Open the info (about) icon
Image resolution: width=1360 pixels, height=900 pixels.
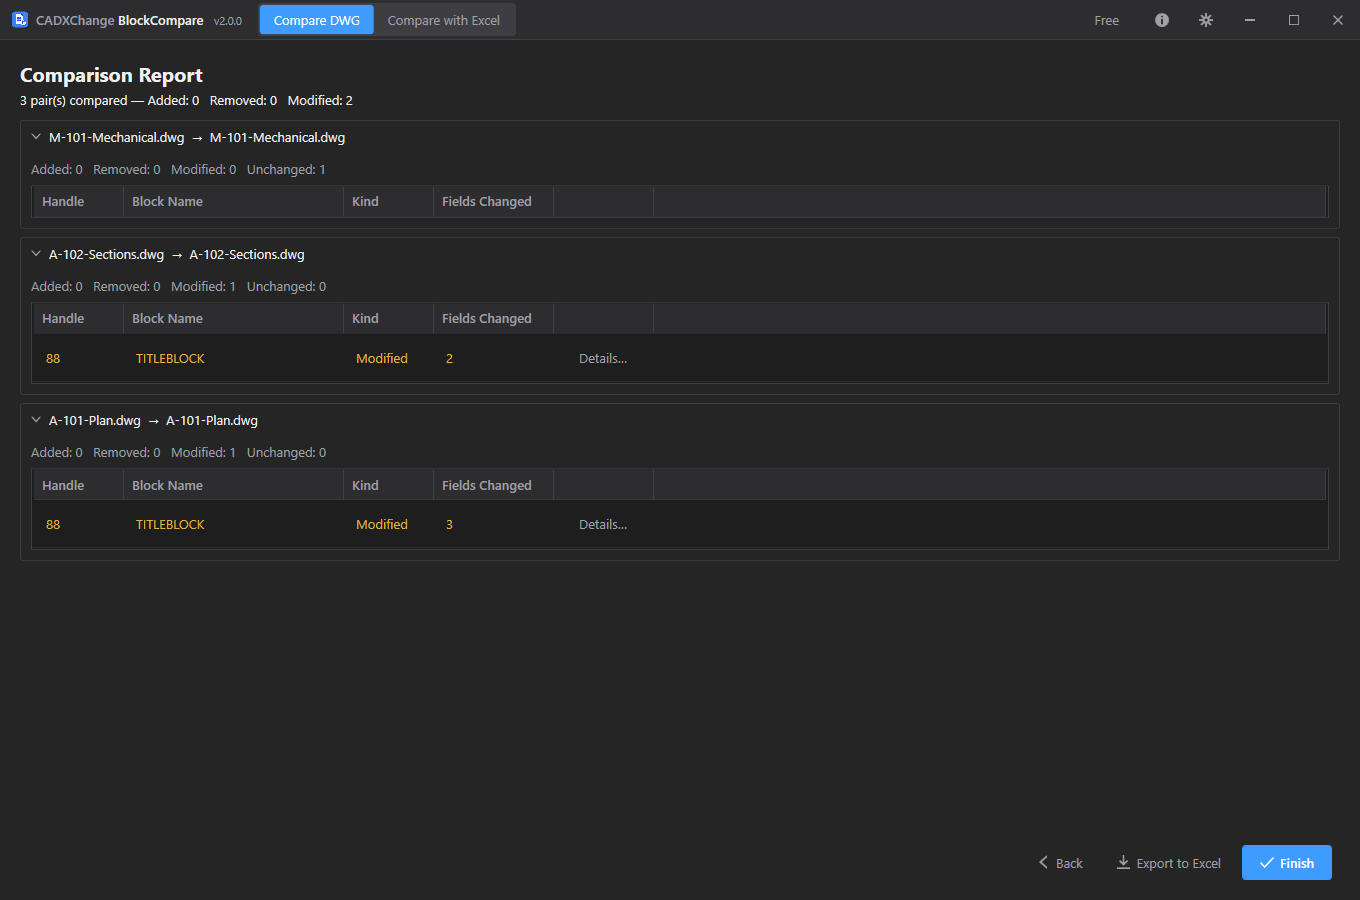[x=1162, y=20]
